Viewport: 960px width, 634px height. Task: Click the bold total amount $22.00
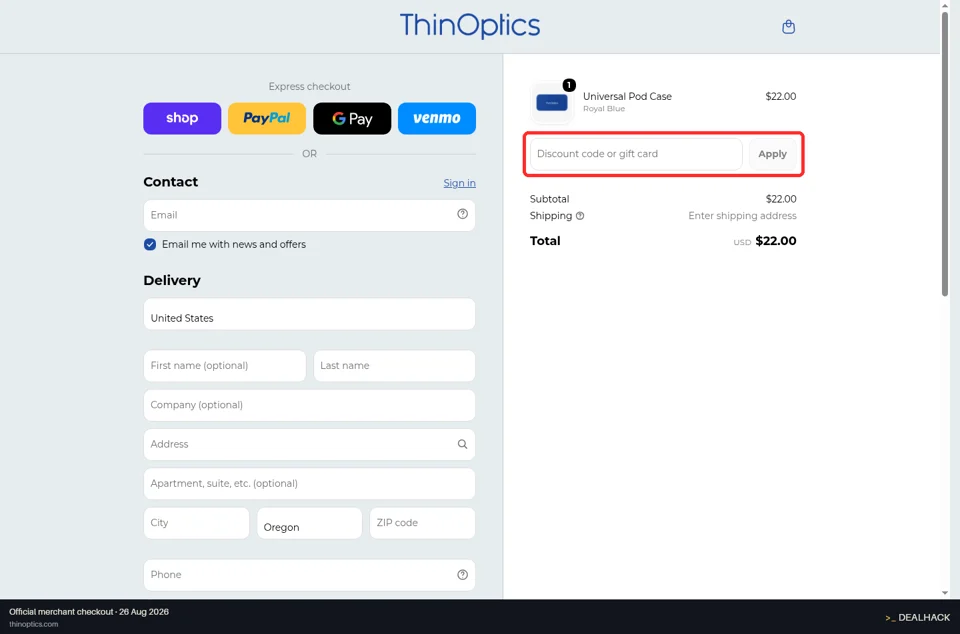coord(776,241)
